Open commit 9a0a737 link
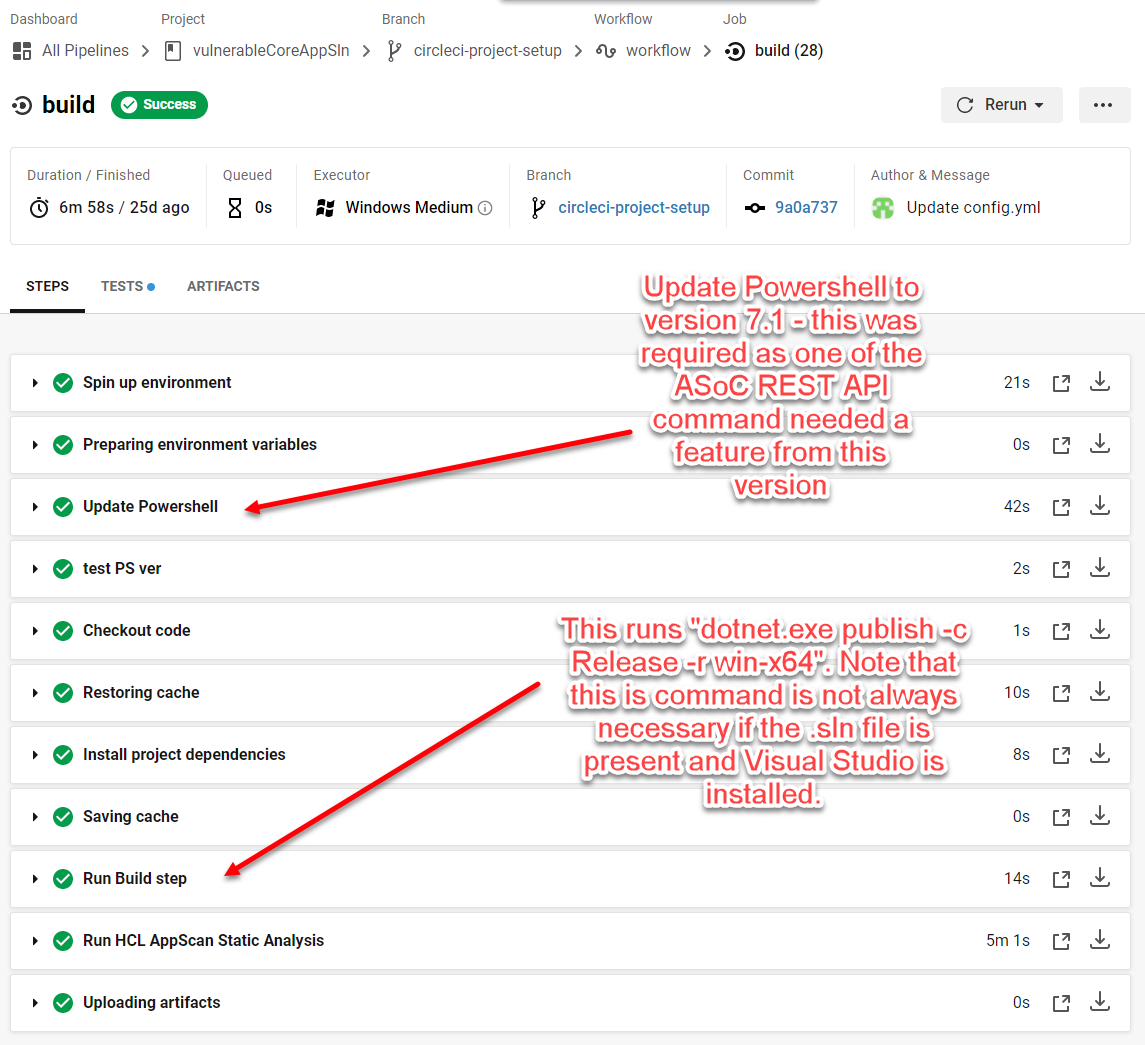1145x1045 pixels. pyautogui.click(x=806, y=207)
